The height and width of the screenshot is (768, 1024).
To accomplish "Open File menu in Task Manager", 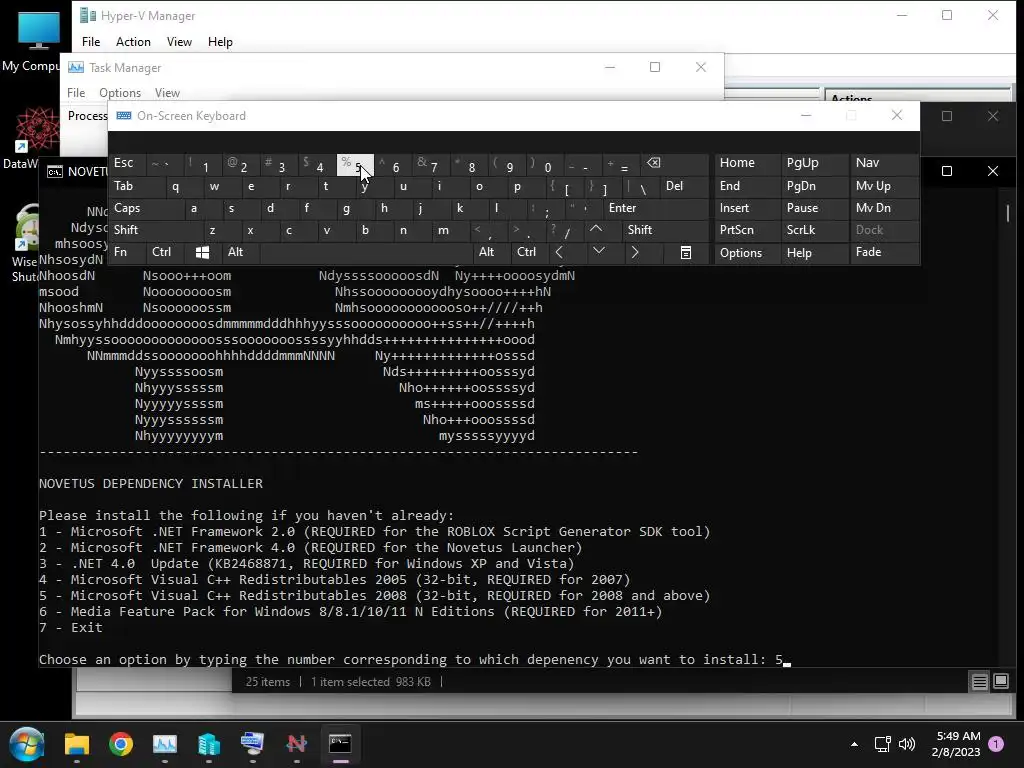I will coord(76,93).
